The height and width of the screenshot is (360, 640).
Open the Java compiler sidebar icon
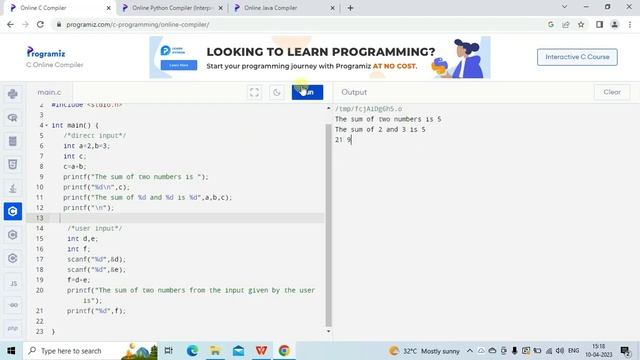tap(13, 188)
